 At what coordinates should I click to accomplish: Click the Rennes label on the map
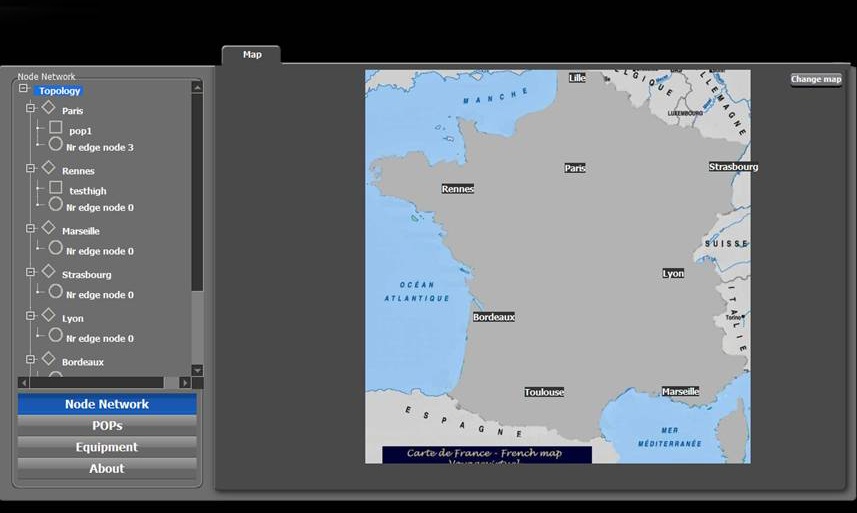[x=457, y=189]
